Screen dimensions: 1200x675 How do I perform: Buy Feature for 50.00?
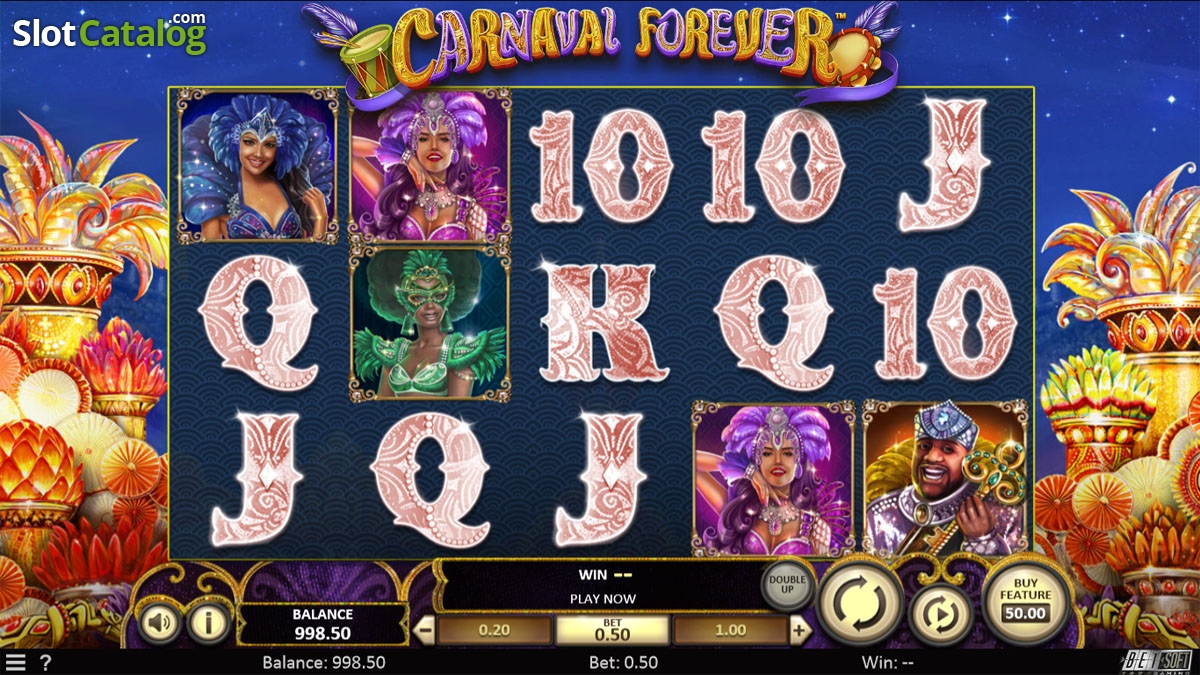tap(1026, 602)
